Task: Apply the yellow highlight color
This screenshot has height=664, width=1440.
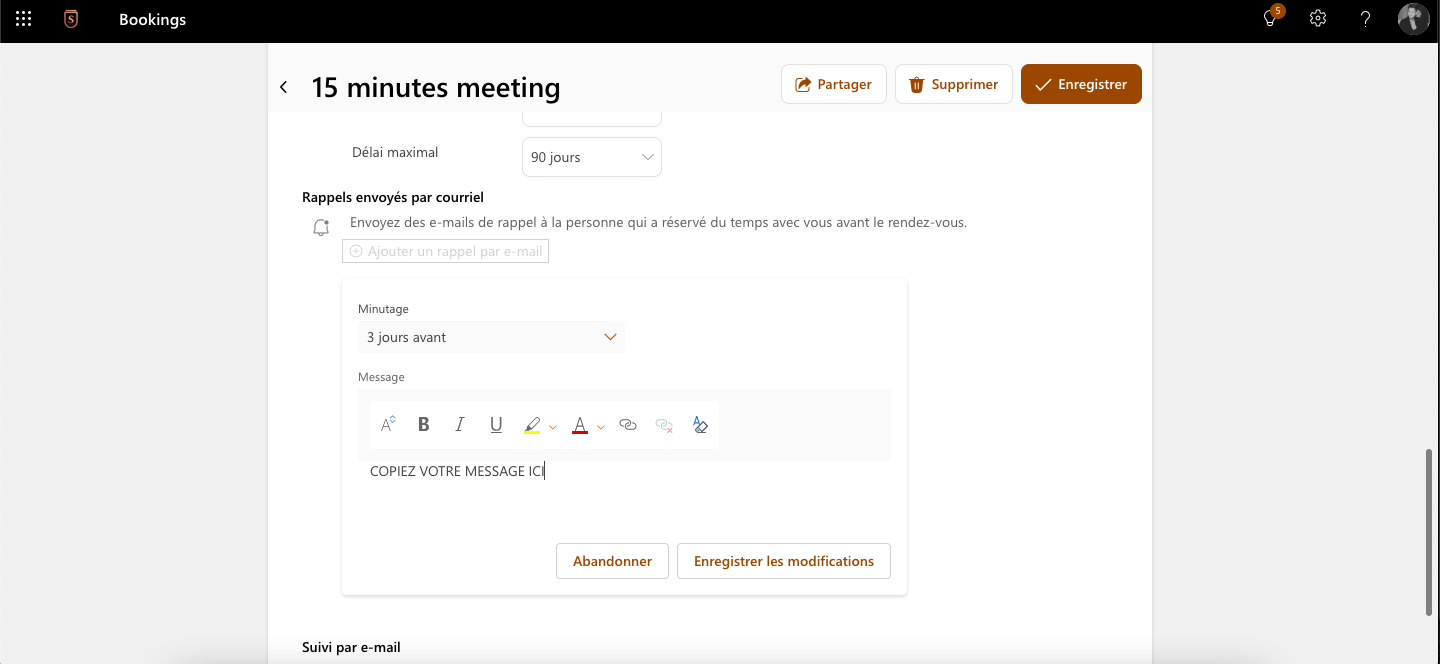Action: pyautogui.click(x=532, y=425)
